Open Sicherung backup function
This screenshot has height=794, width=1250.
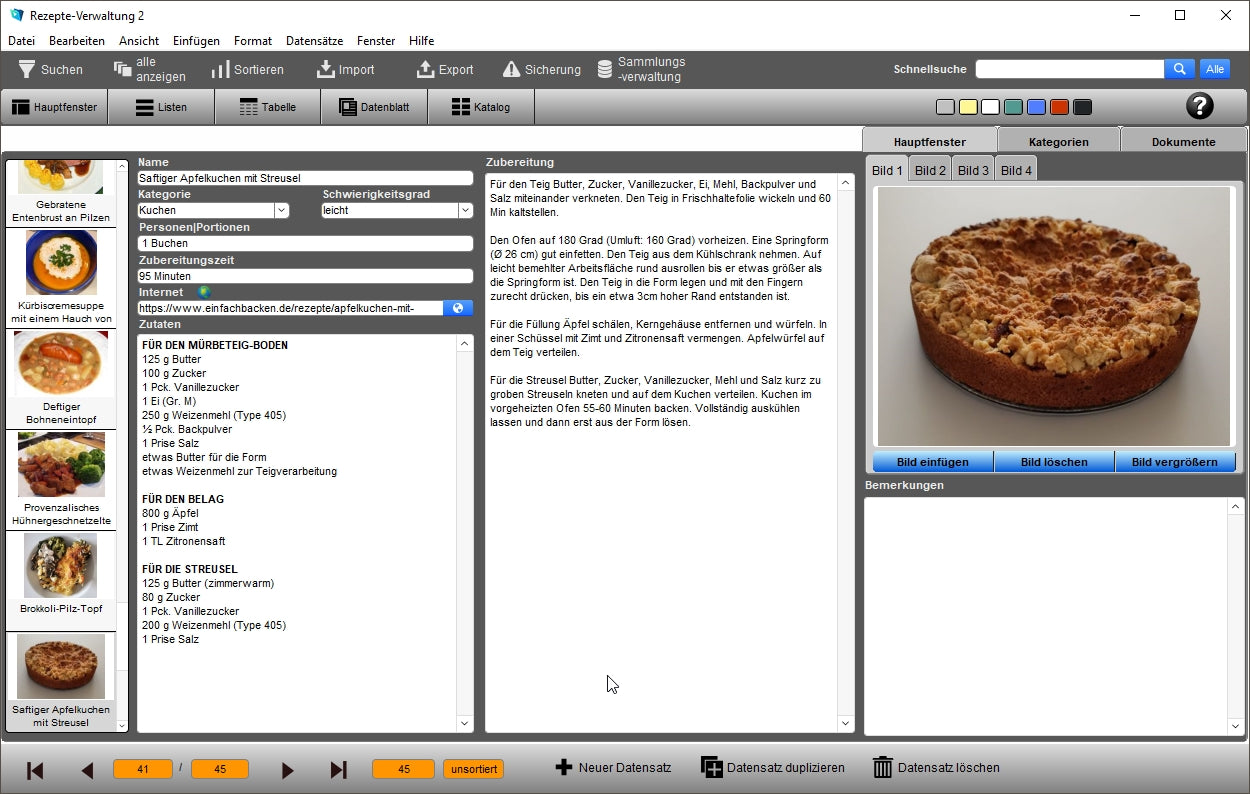coord(511,69)
